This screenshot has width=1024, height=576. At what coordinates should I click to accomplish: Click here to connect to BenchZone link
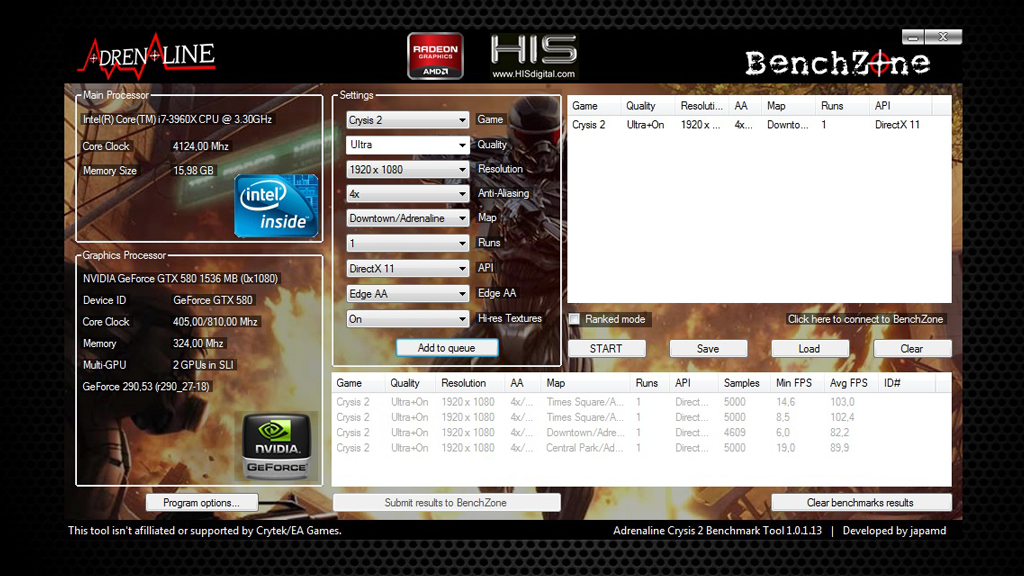point(865,319)
